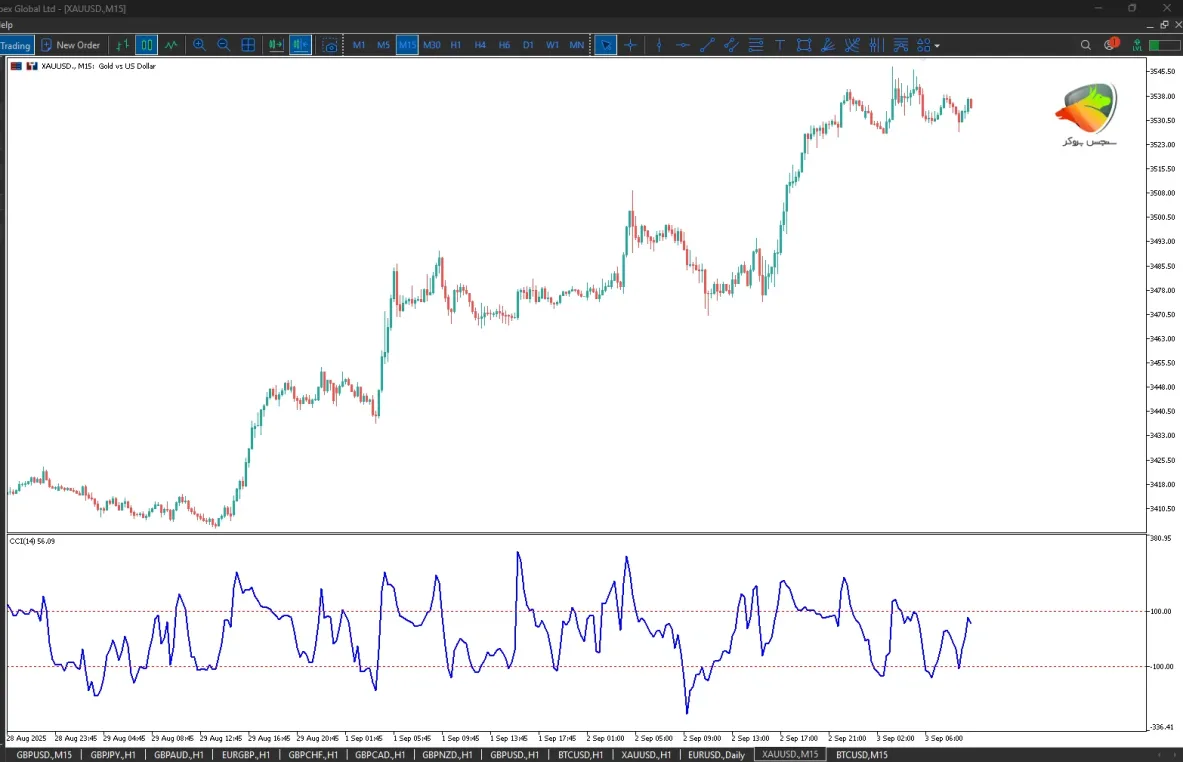Draw a trendline

[x=707, y=45]
